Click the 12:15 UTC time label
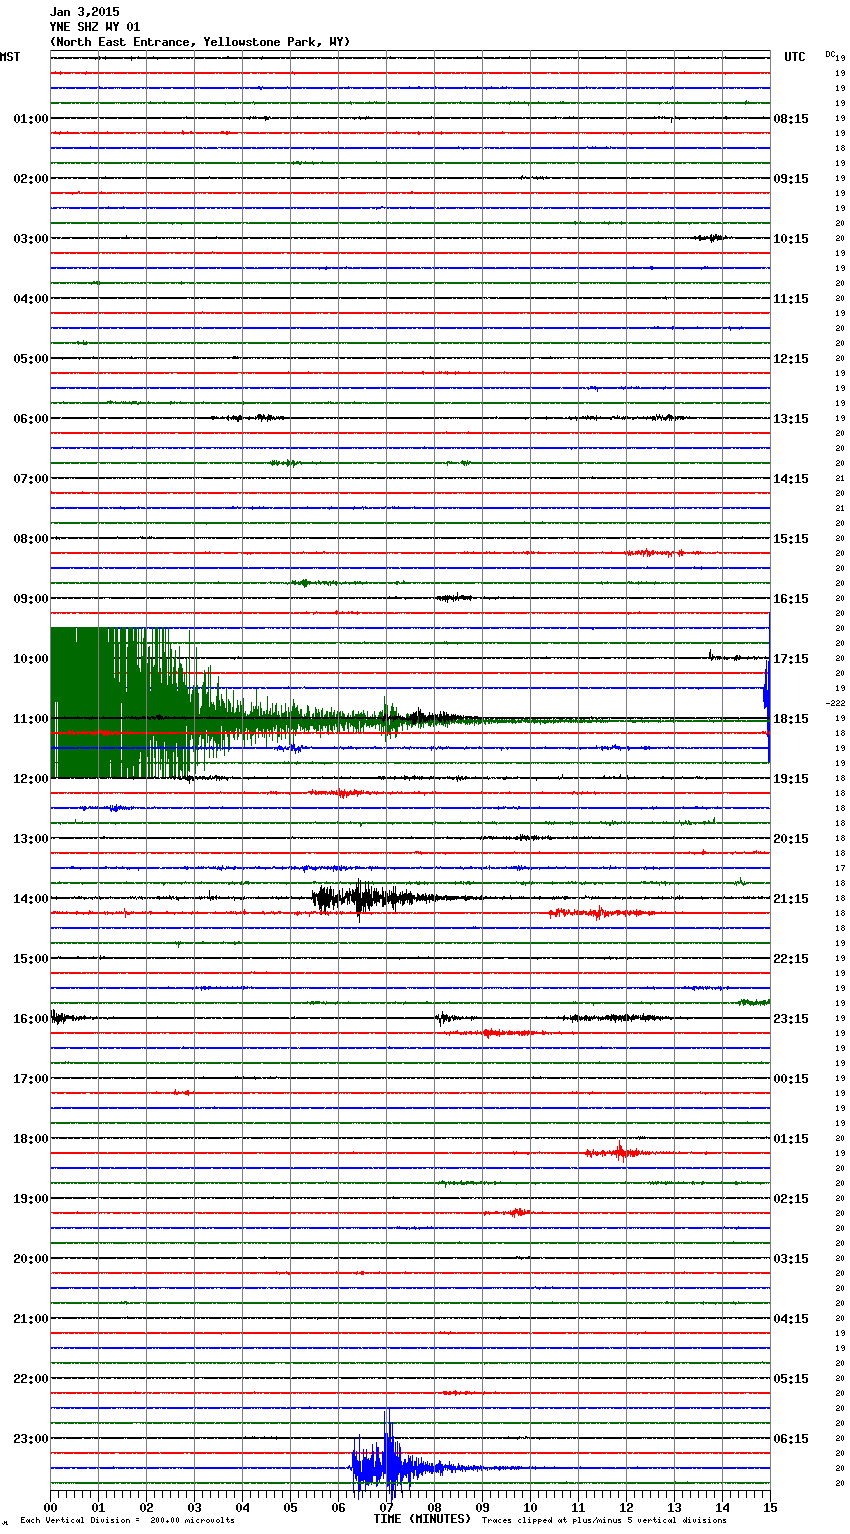Screen dimensions: 850x1534 point(791,359)
